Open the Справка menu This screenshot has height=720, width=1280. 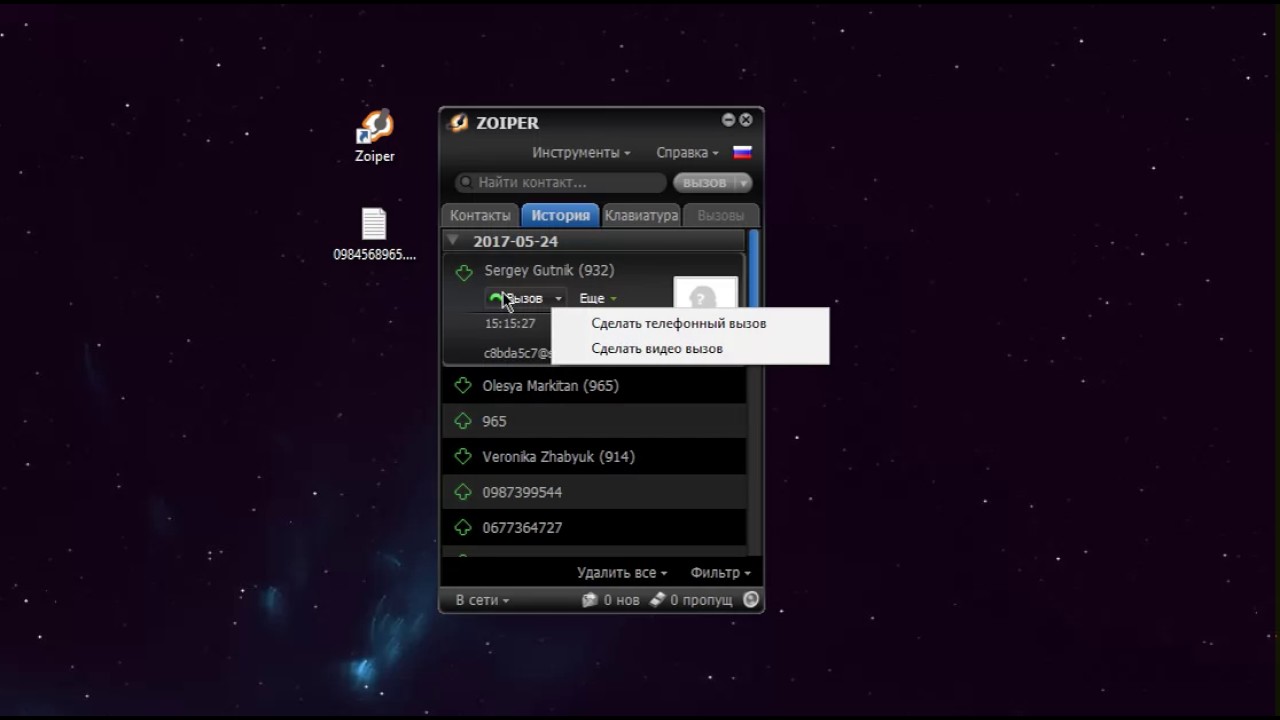pos(688,153)
